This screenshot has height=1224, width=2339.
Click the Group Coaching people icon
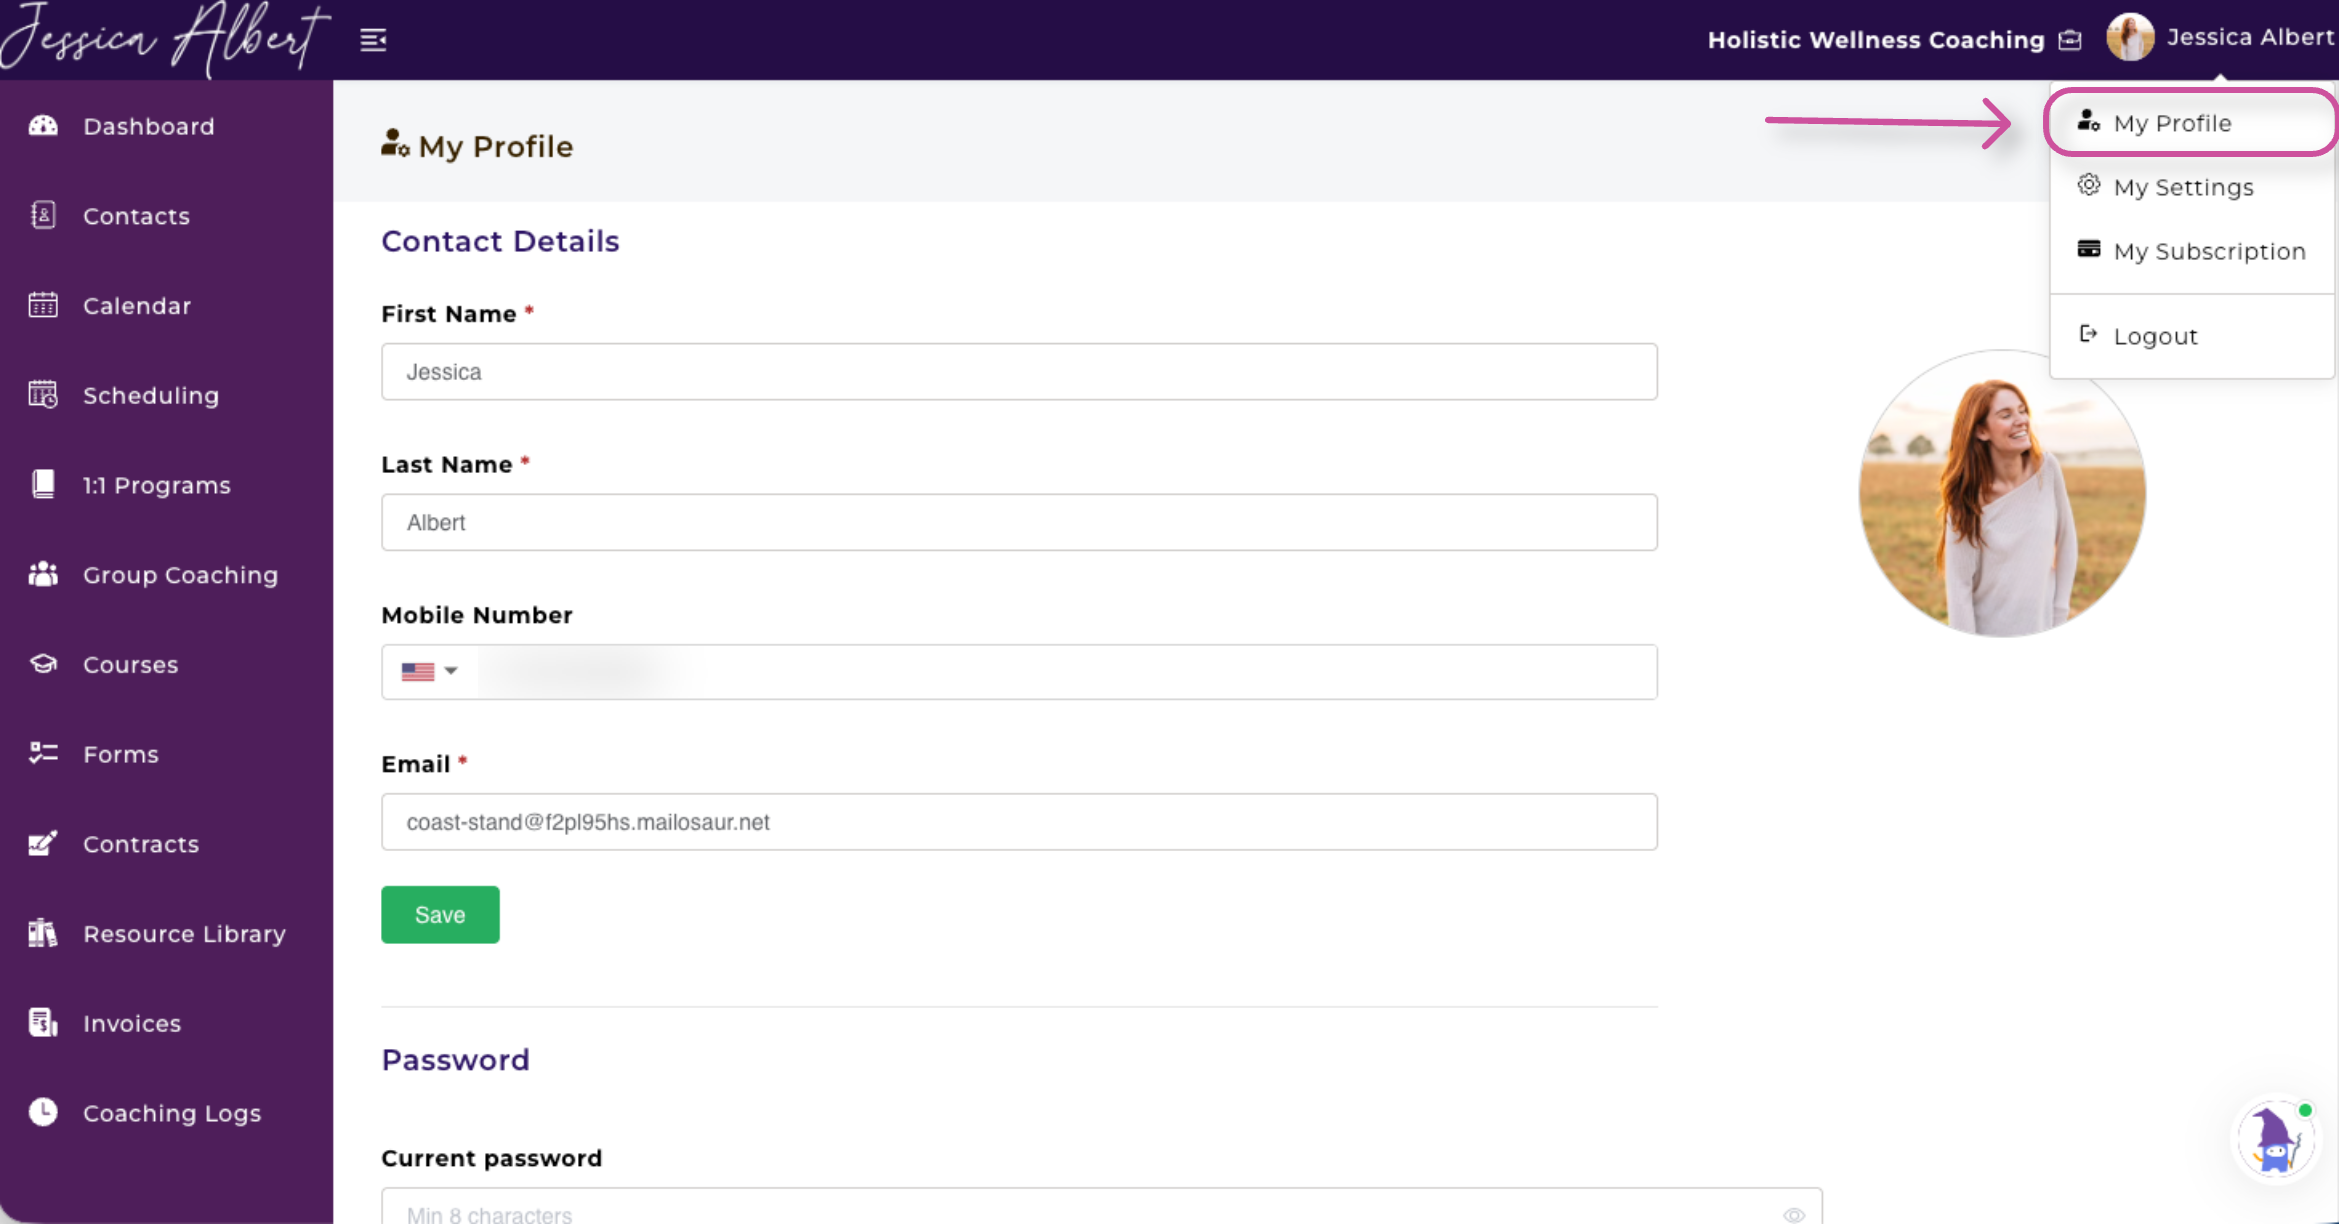[43, 574]
